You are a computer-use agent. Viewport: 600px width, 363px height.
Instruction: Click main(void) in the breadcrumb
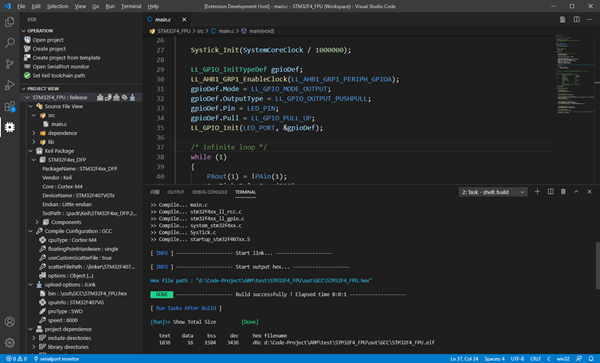point(261,31)
